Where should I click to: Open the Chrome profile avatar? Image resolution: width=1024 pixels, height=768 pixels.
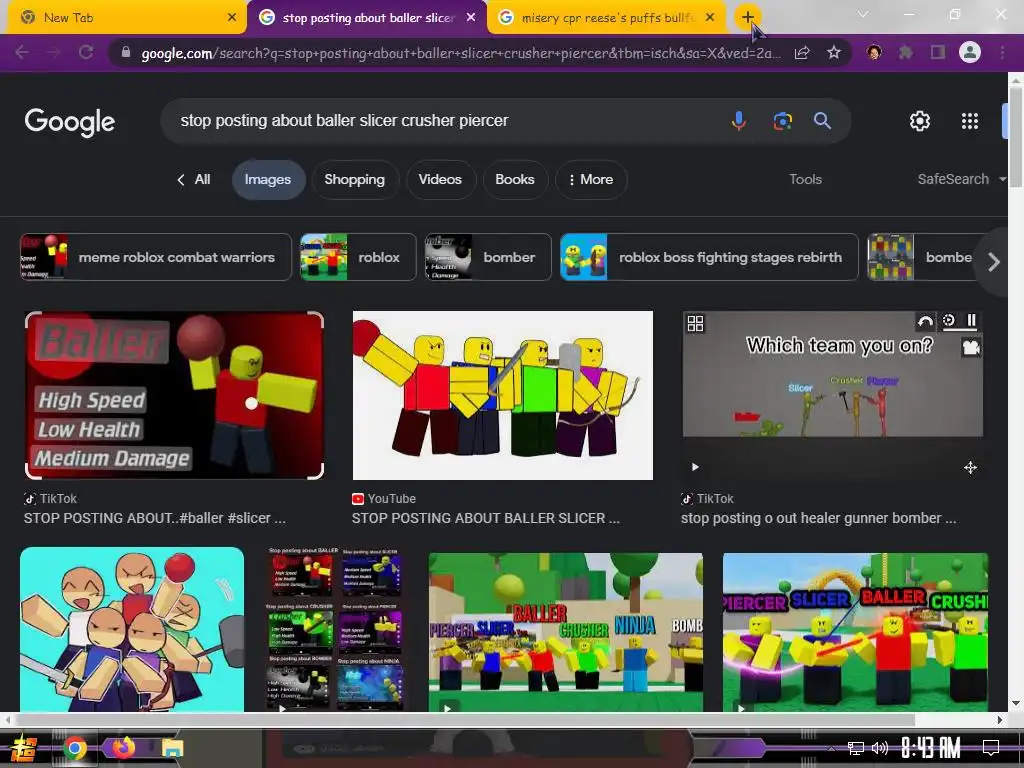[x=970, y=52]
